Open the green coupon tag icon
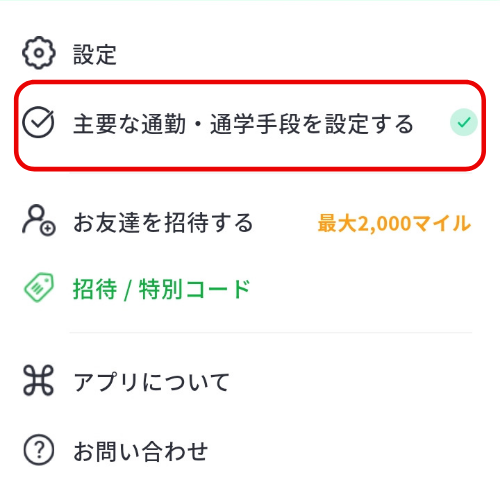This screenshot has width=500, height=500. [39, 288]
